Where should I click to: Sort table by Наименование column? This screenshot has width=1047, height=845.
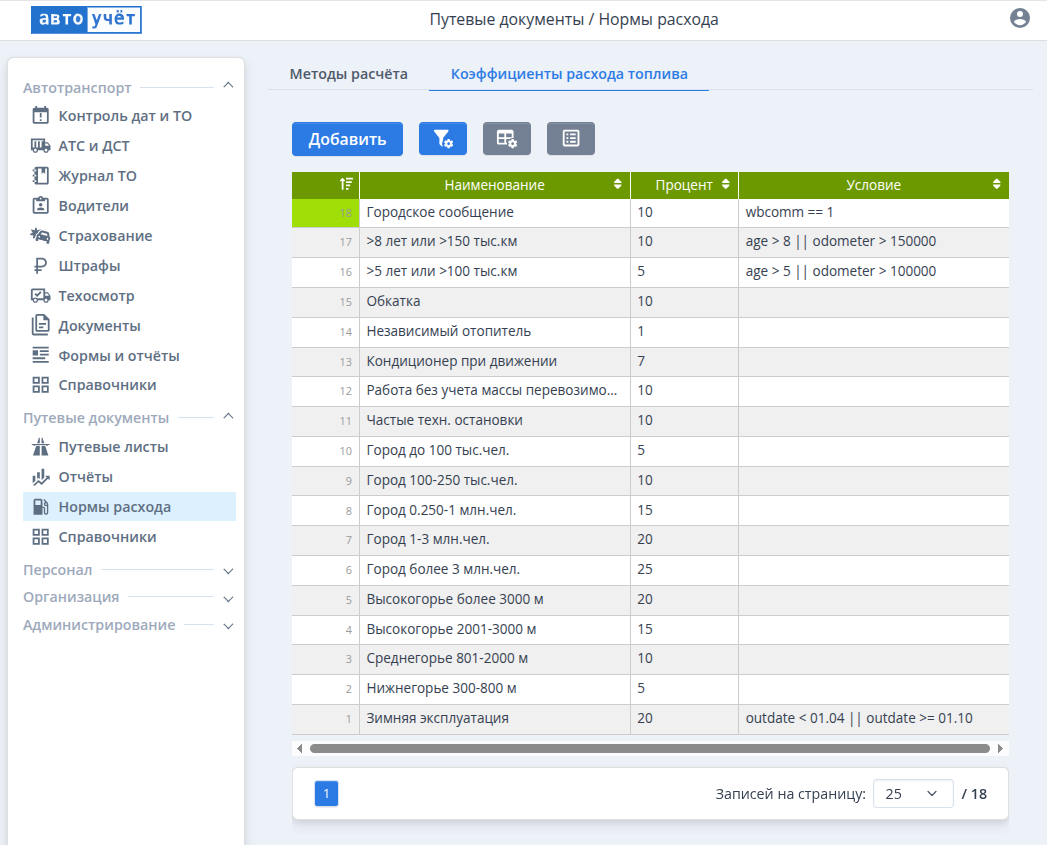coord(495,185)
